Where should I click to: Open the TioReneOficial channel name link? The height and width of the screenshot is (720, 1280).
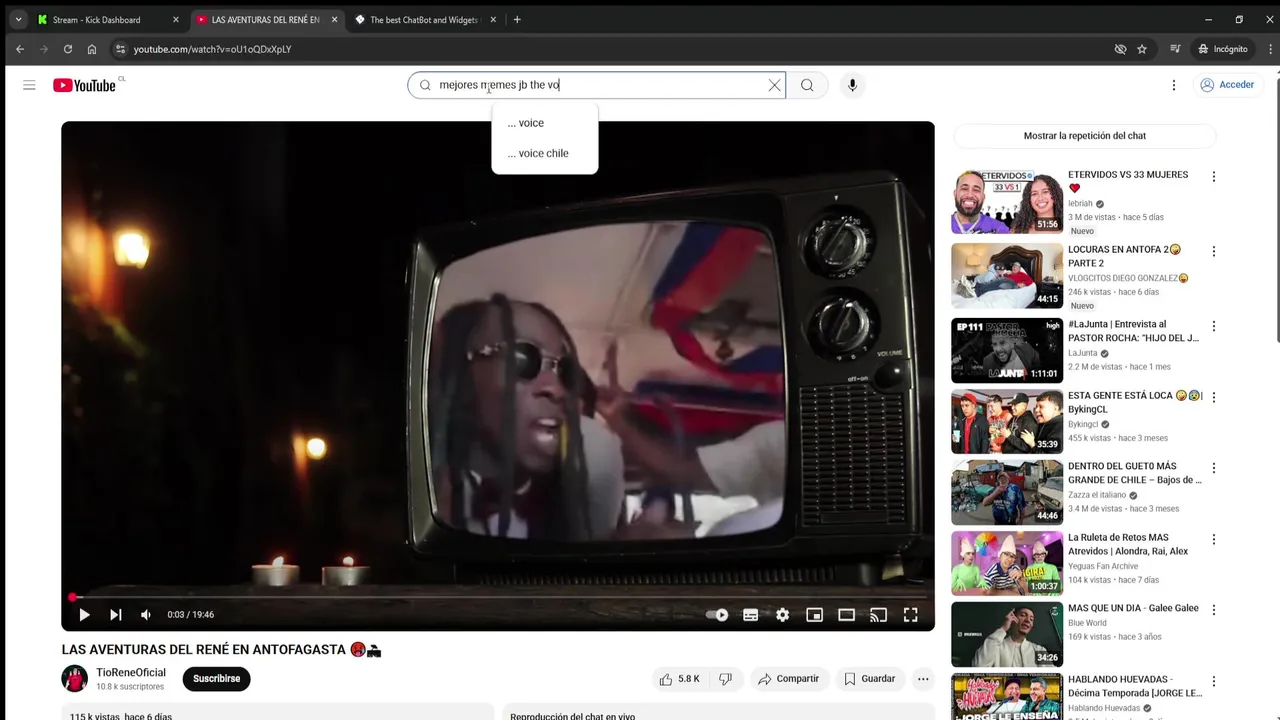point(131,673)
